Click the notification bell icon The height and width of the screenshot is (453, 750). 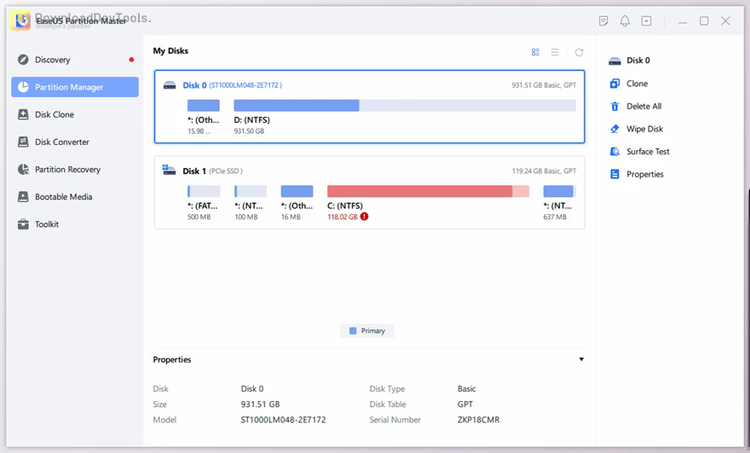[x=625, y=20]
